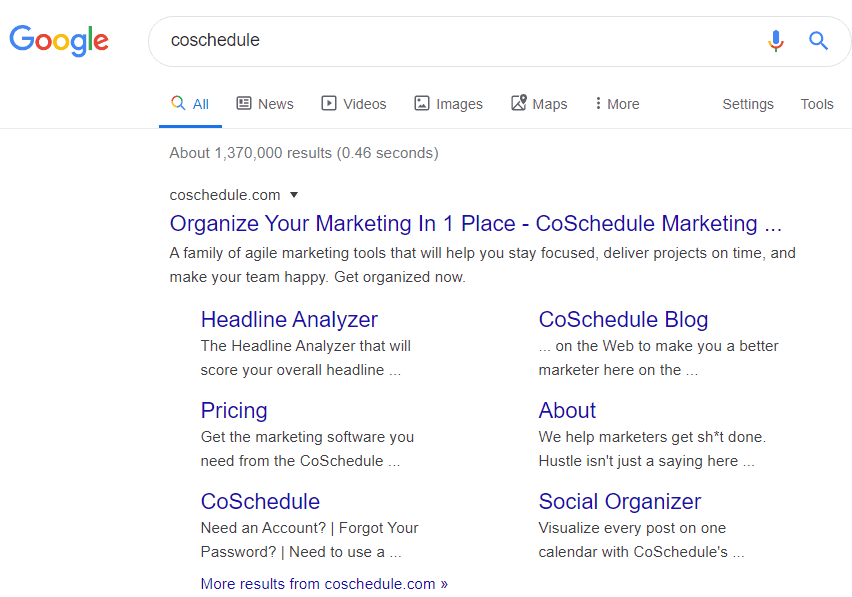Select the Google logo
This screenshot has height=597, width=852.
point(58,41)
